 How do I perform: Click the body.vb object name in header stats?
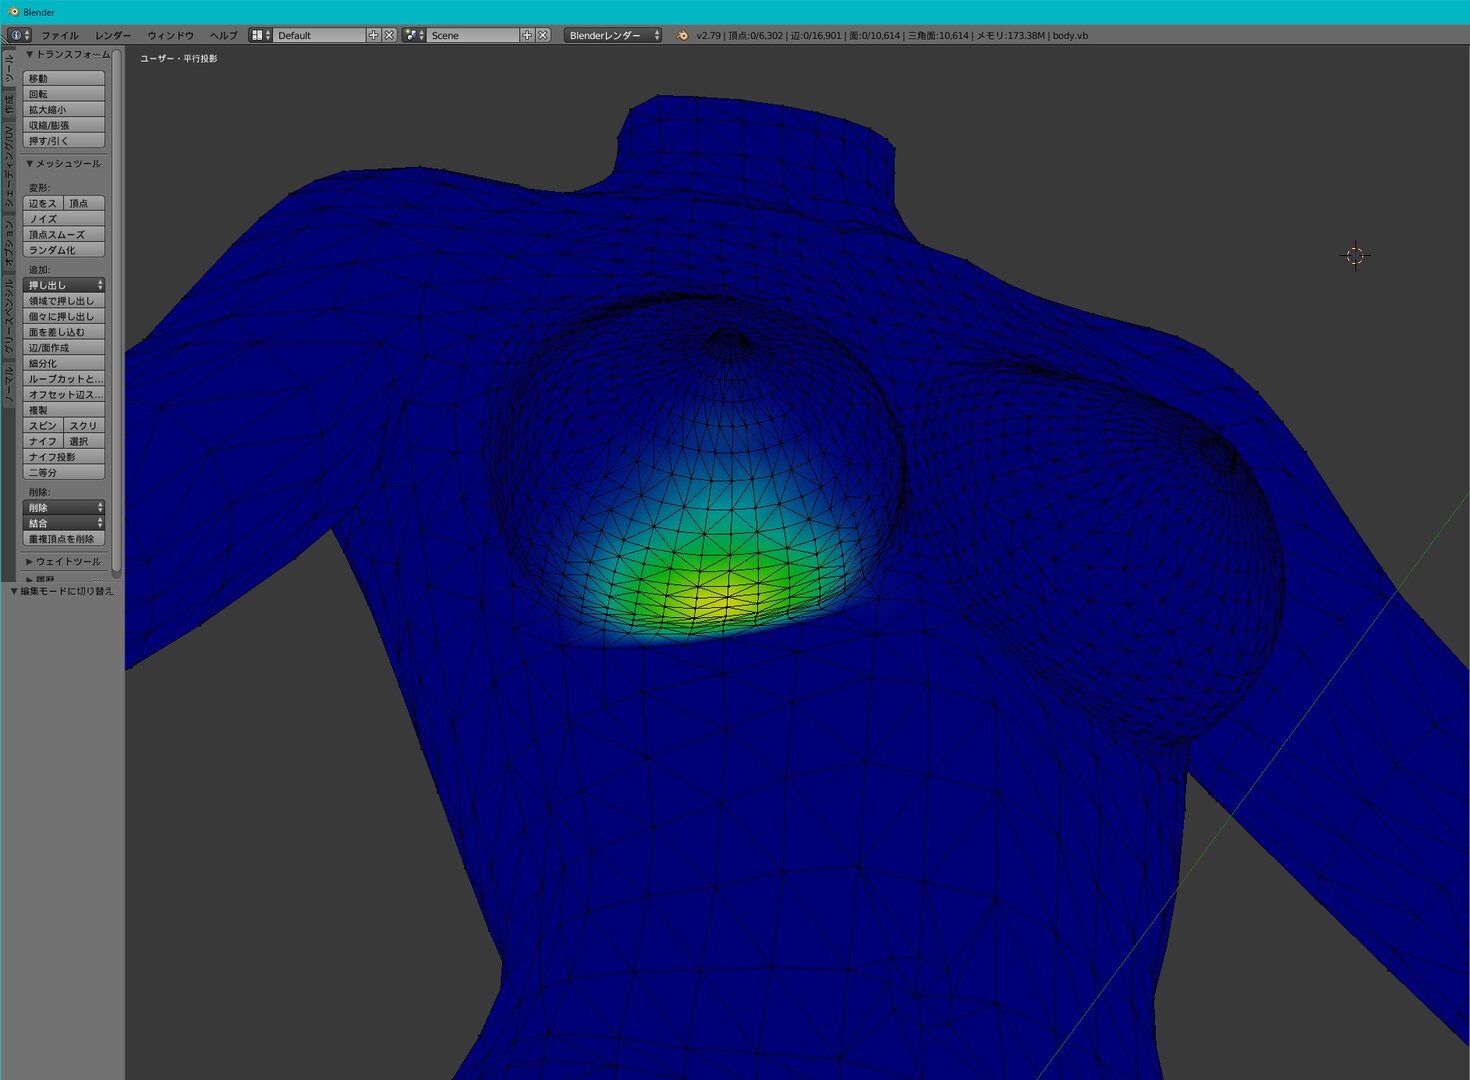[x=1070, y=35]
